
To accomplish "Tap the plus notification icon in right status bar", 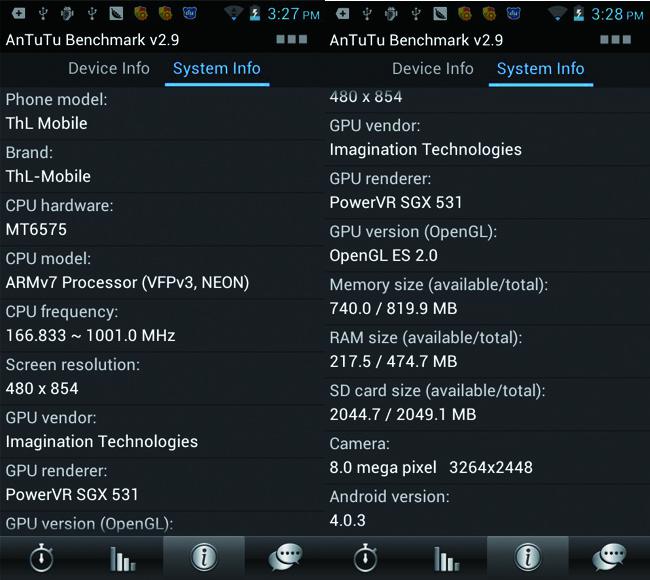I will pos(342,14).
